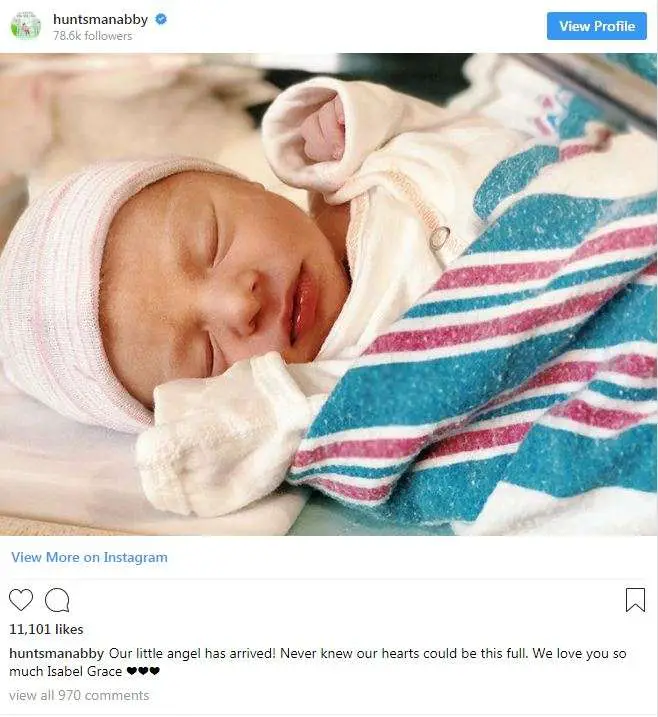Viewport: 658px width, 717px height.
Task: Click the View Profile button
Action: [597, 26]
